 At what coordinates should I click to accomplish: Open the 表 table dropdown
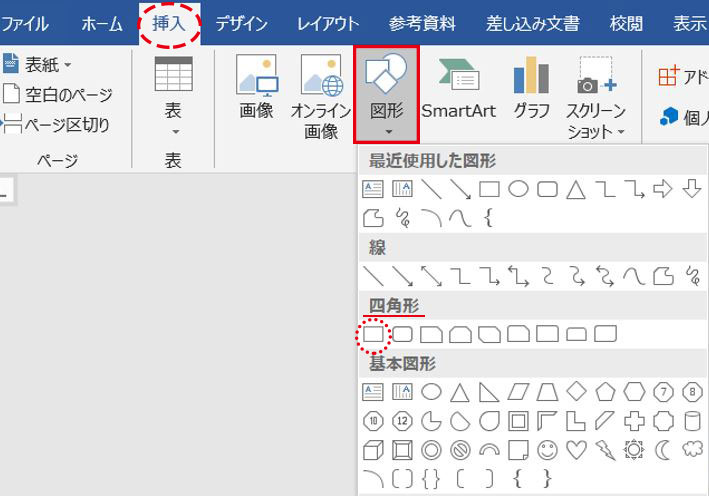click(x=174, y=96)
